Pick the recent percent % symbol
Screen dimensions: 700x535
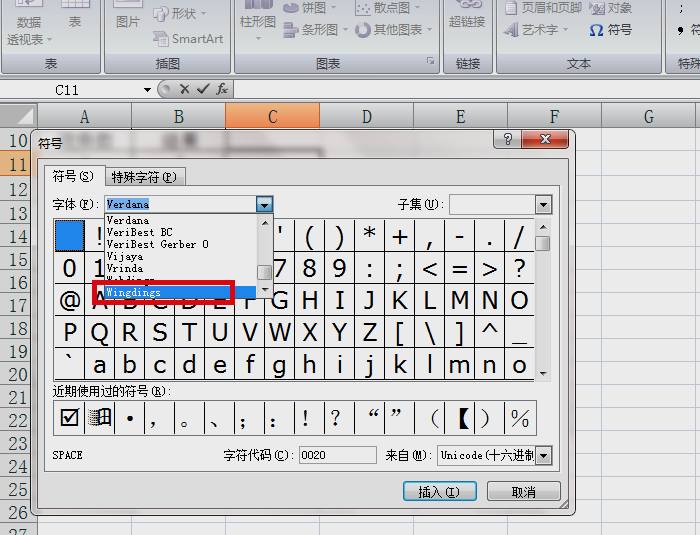(x=520, y=418)
